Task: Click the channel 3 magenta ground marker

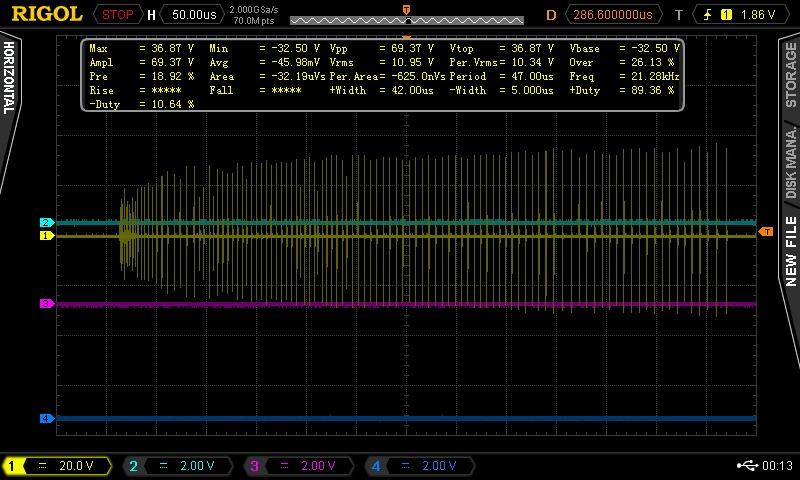Action: [x=47, y=304]
